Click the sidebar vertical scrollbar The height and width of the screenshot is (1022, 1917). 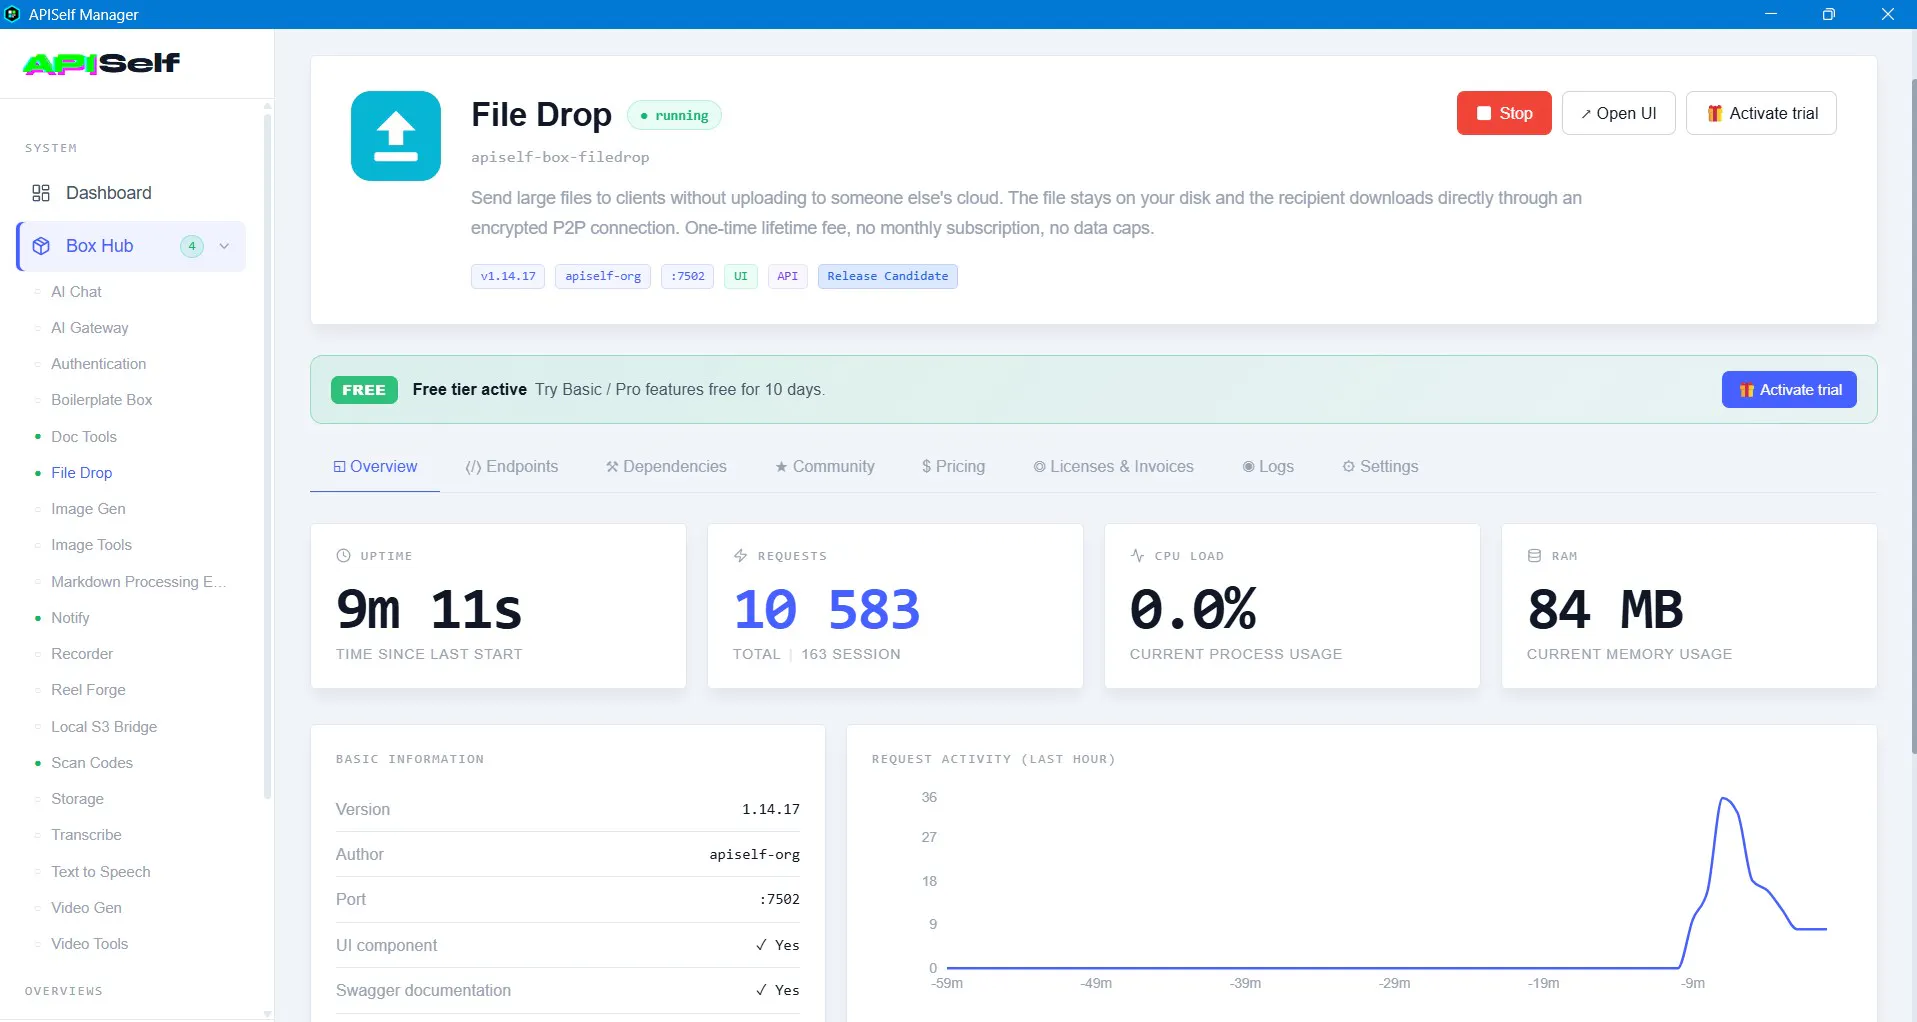(267, 455)
